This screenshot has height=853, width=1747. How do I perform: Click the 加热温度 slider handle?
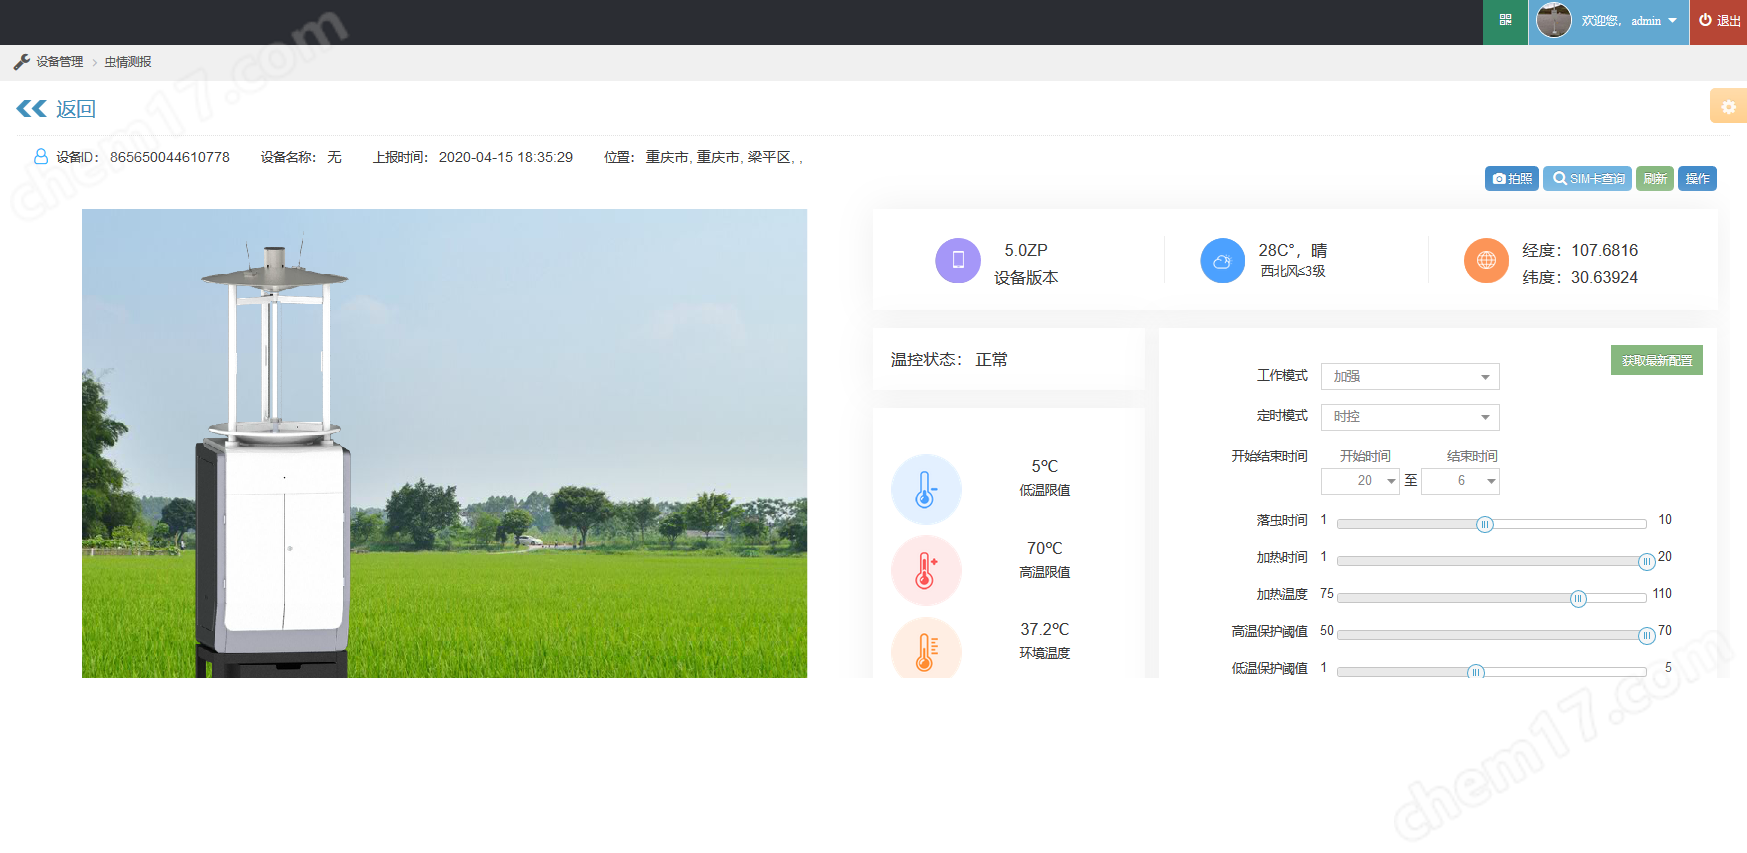1578,599
